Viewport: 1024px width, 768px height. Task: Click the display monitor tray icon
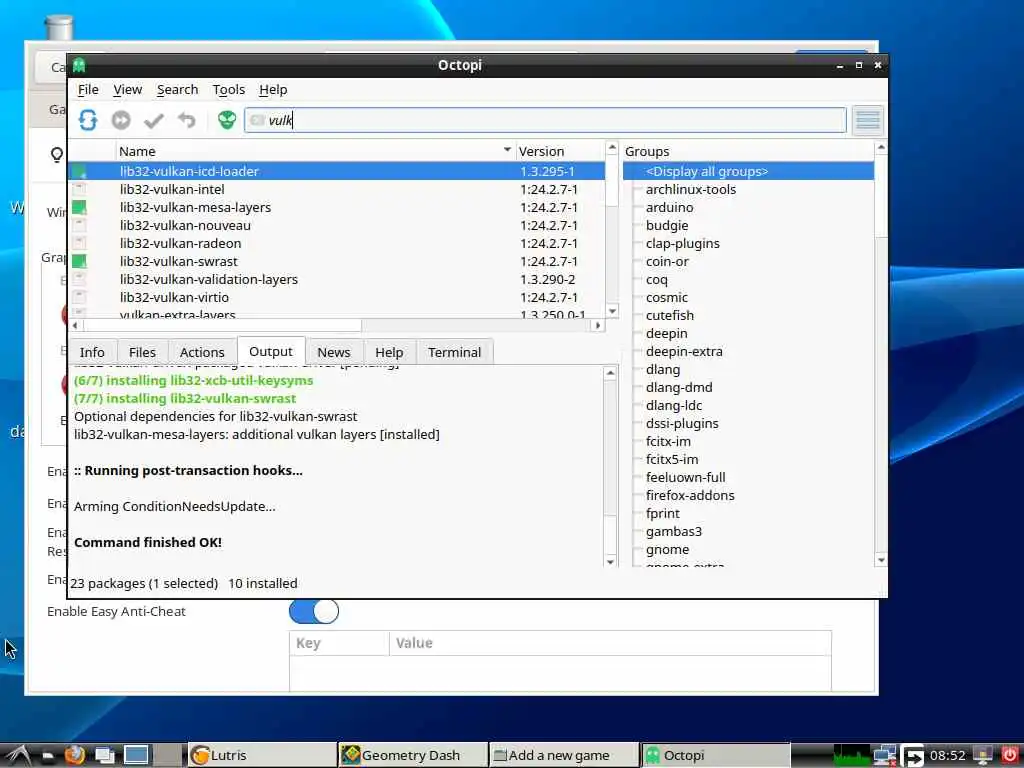(983, 756)
